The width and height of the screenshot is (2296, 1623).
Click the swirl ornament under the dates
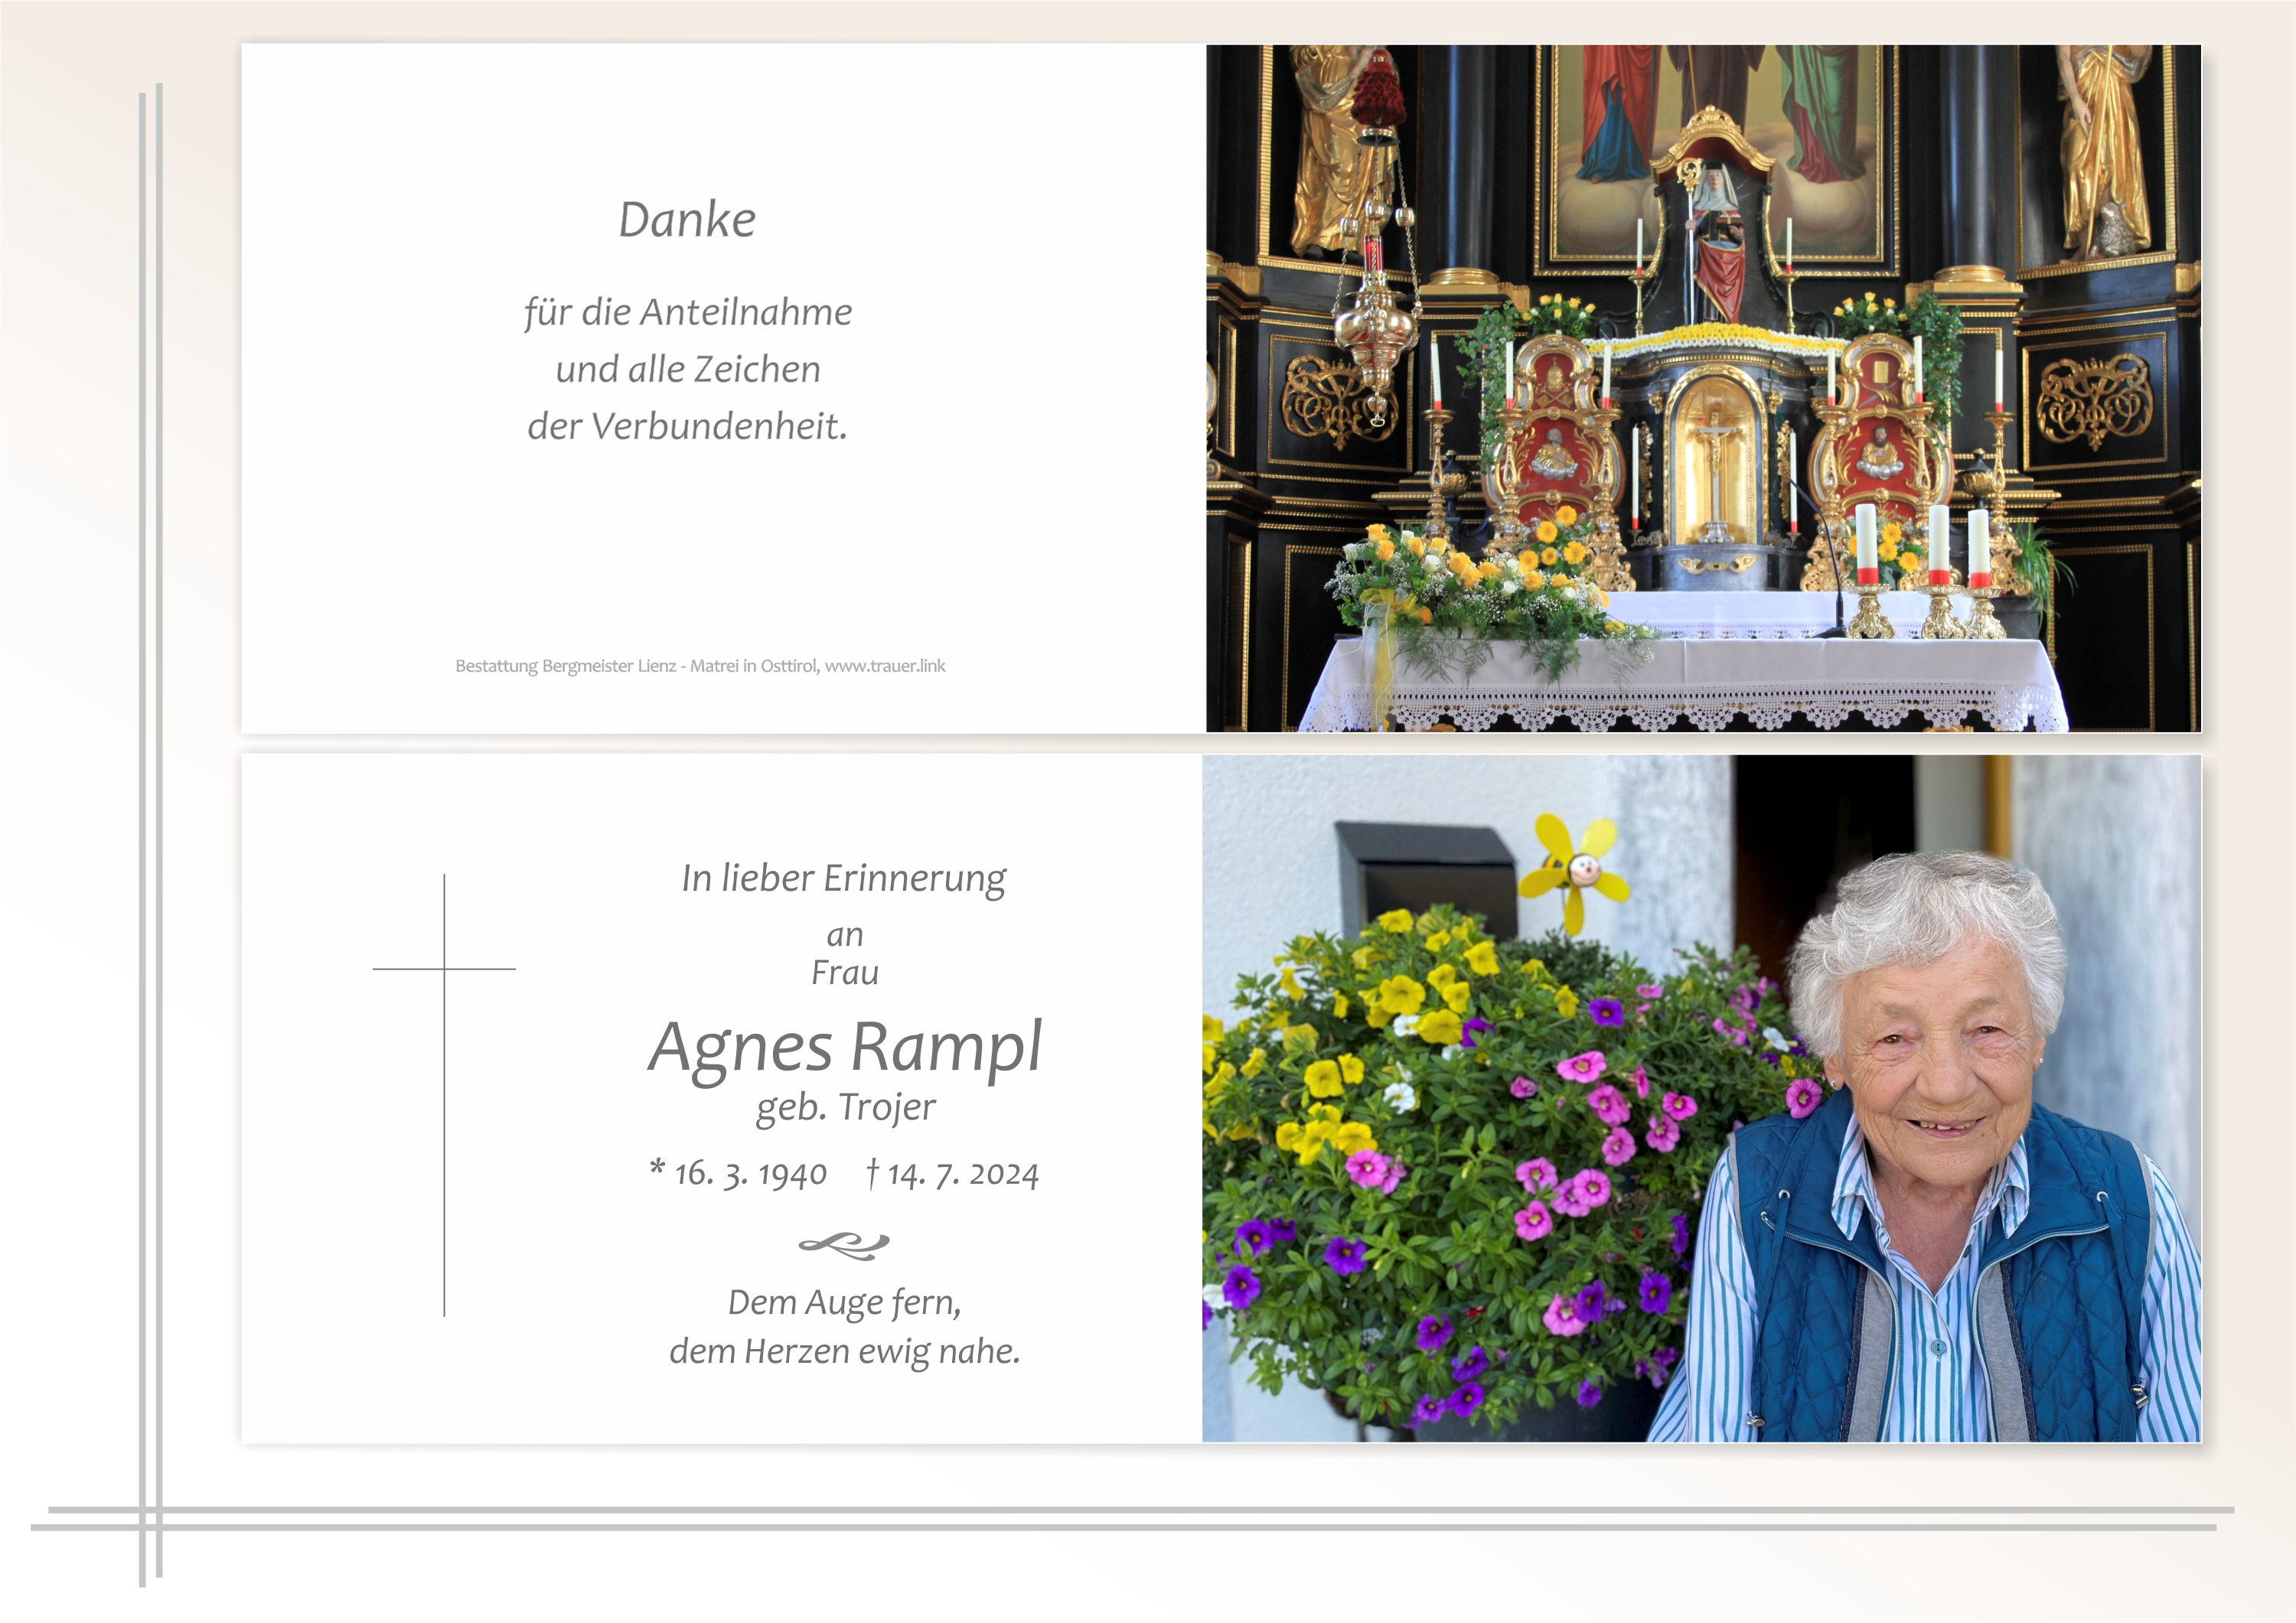coord(844,1244)
